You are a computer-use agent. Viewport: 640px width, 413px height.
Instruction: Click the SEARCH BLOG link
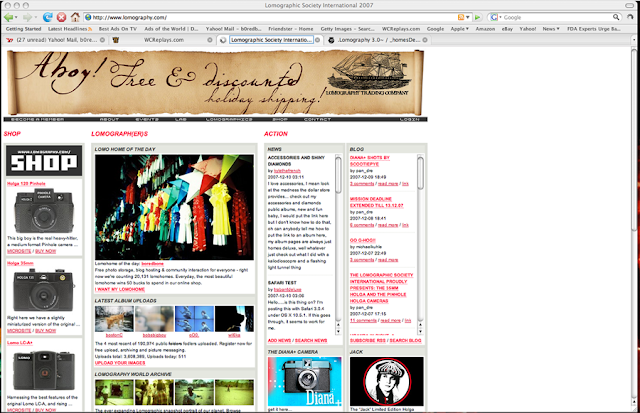coord(405,340)
